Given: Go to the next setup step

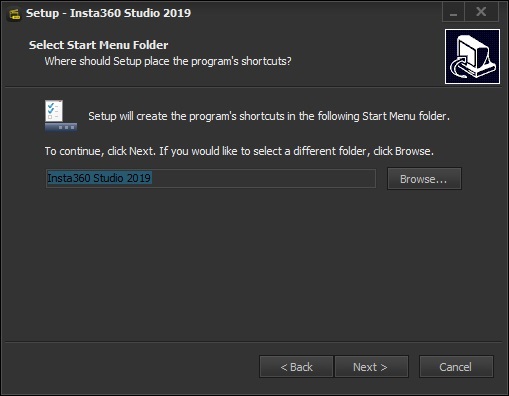Looking at the screenshot, I should pyautogui.click(x=371, y=367).
